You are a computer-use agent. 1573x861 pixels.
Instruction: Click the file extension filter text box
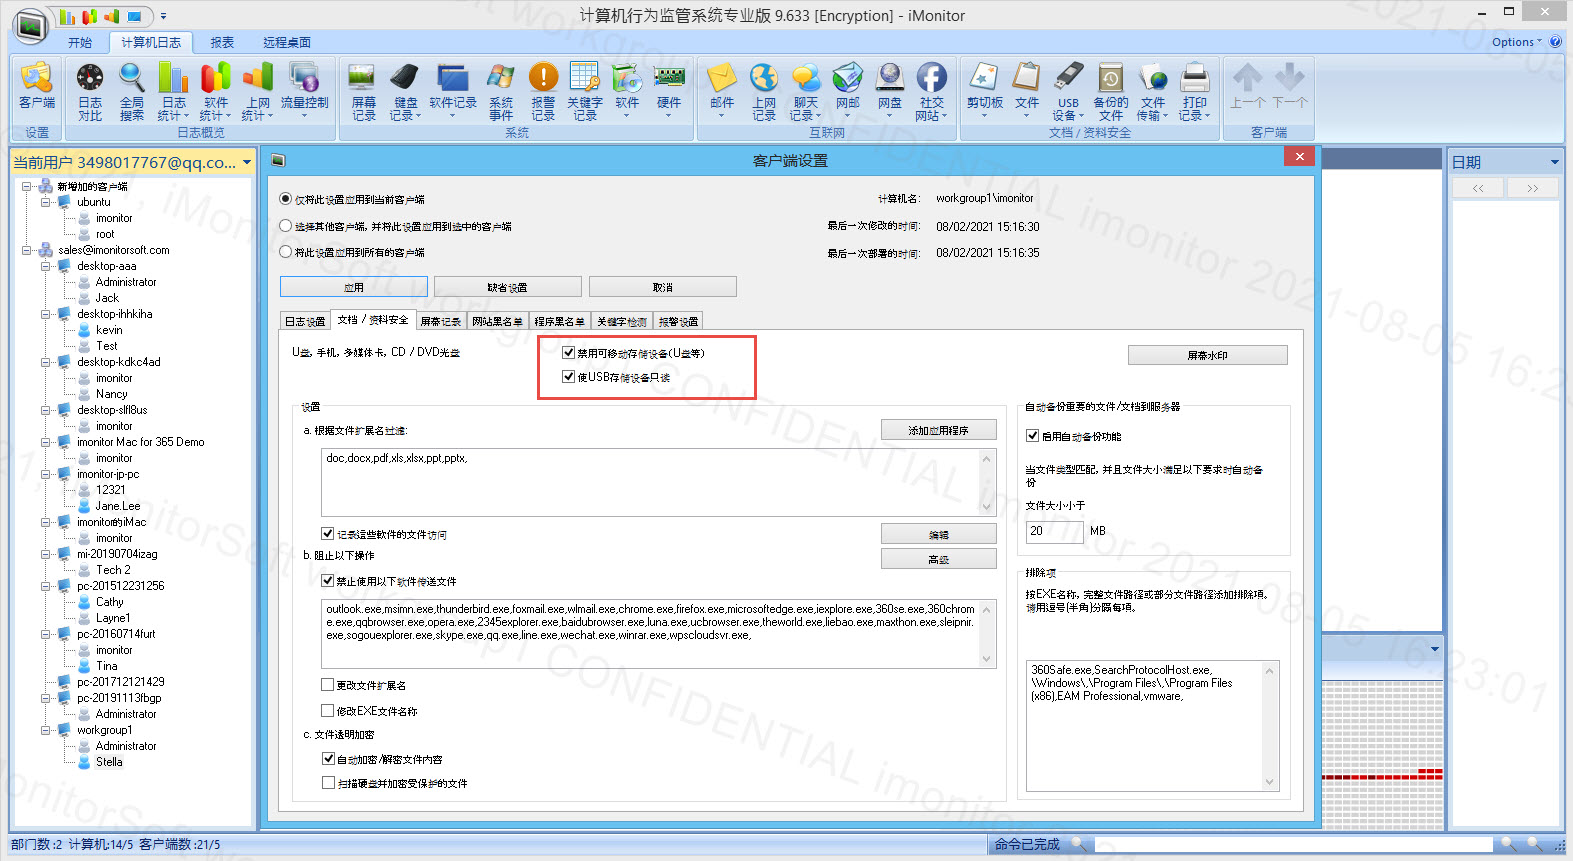click(x=659, y=481)
